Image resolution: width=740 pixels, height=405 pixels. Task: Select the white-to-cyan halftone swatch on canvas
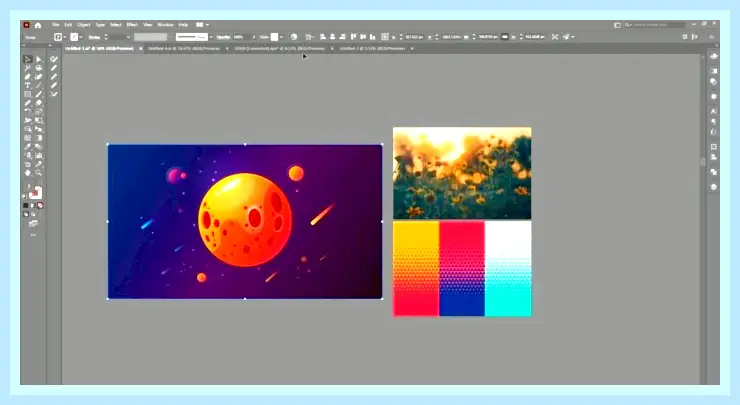coord(508,269)
